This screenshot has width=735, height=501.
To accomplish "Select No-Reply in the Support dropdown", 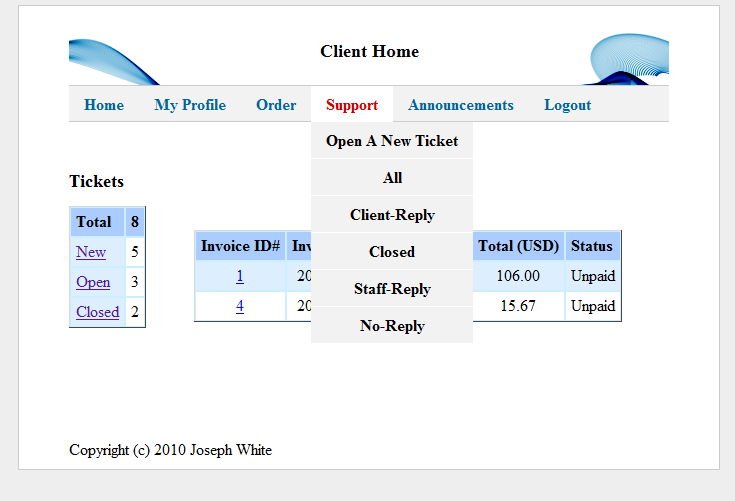I will [x=392, y=326].
